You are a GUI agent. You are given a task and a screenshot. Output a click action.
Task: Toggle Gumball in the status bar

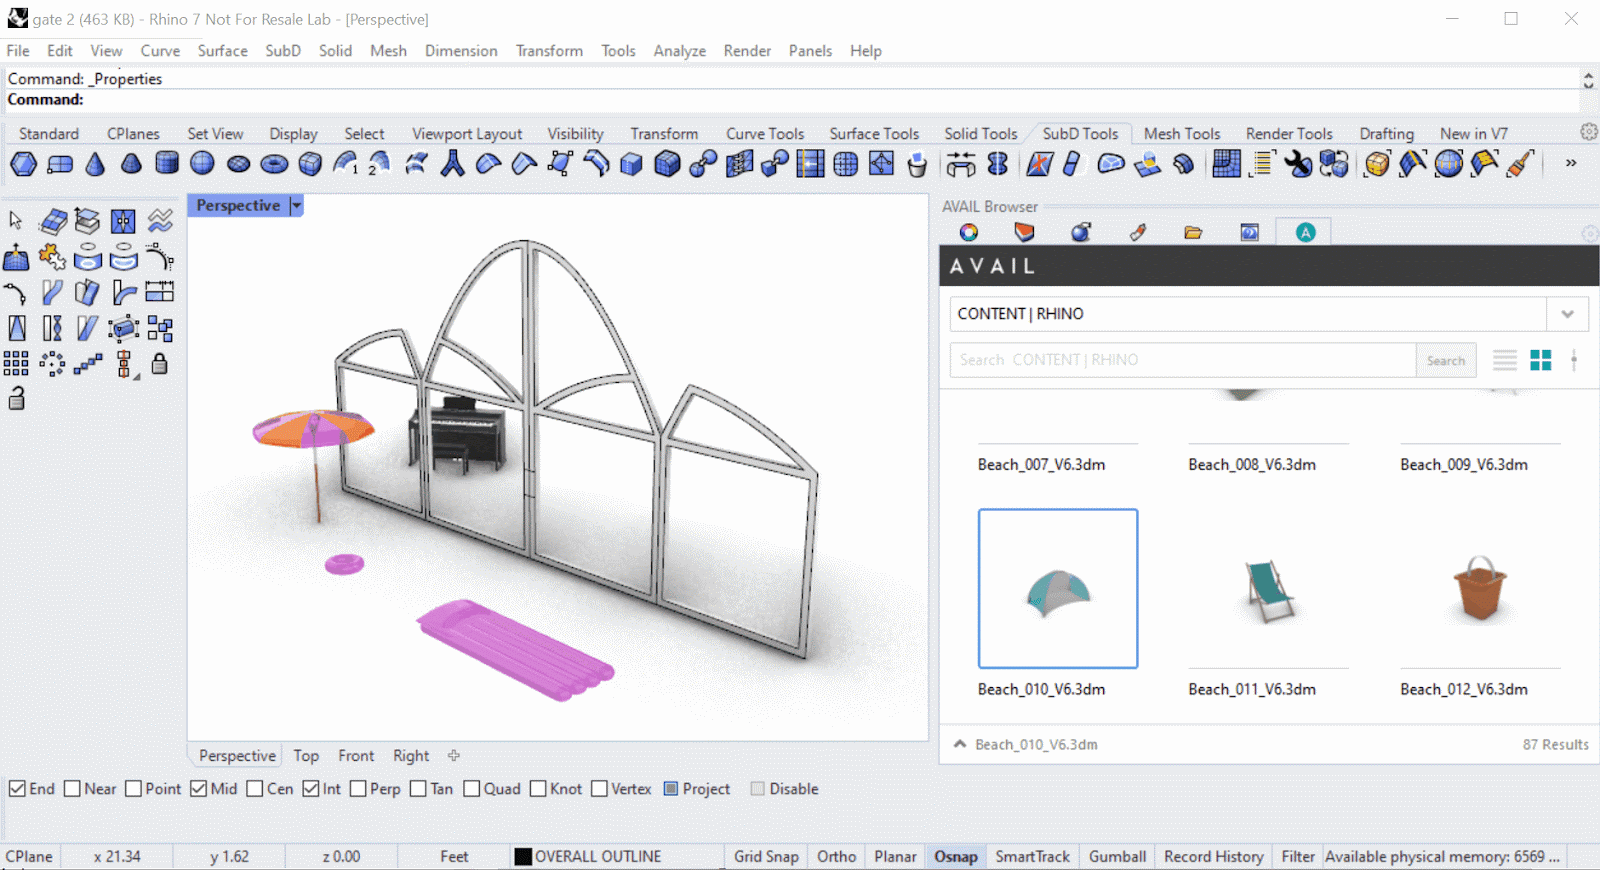click(1117, 857)
